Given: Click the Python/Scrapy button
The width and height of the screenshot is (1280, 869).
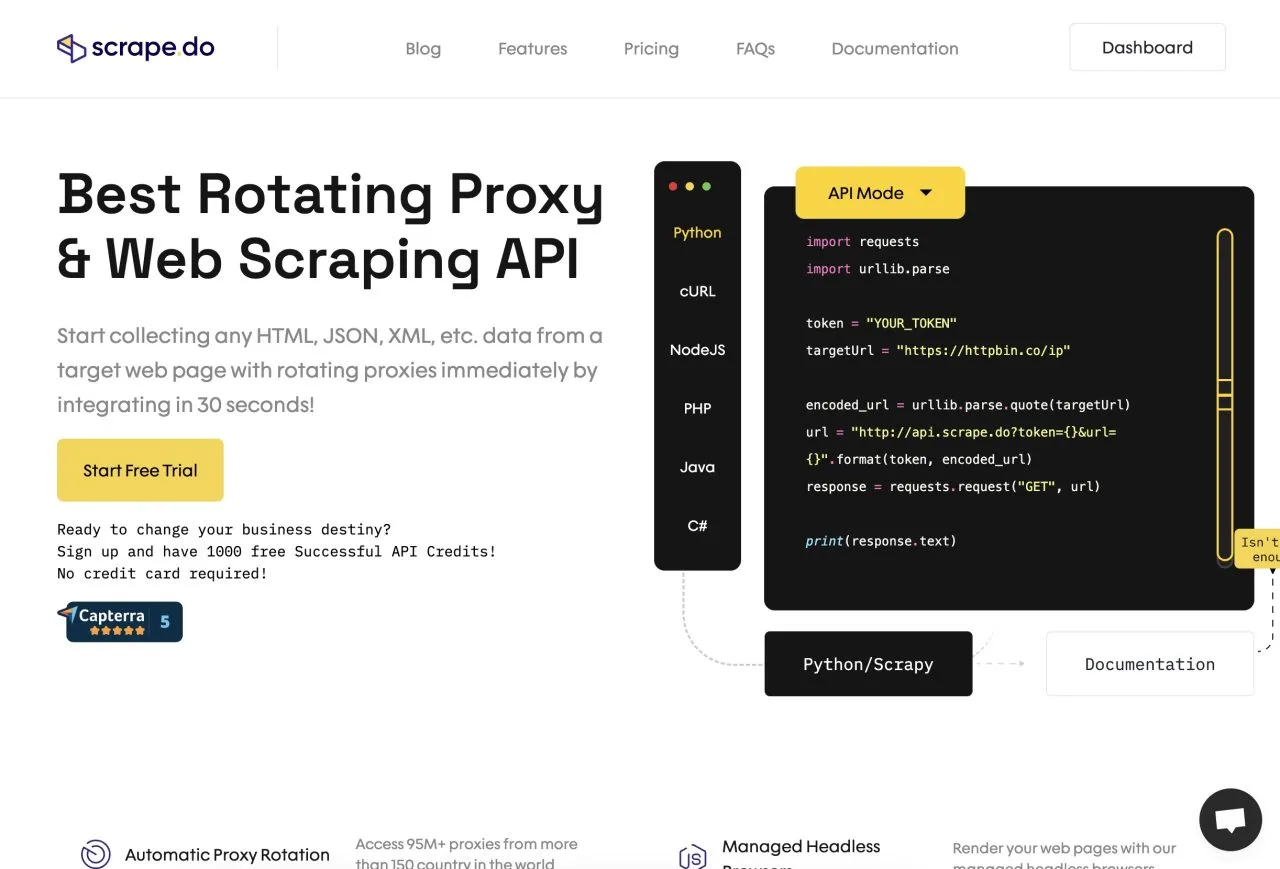Looking at the screenshot, I should 868,664.
